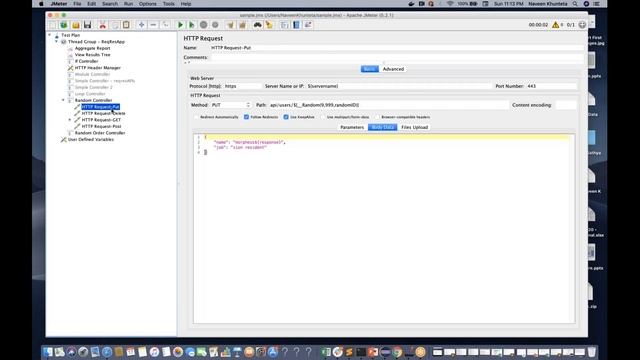Image resolution: width=640 pixels, height=360 pixels.
Task: Toggle Use multipart/form-data checkbox
Action: (x=323, y=117)
